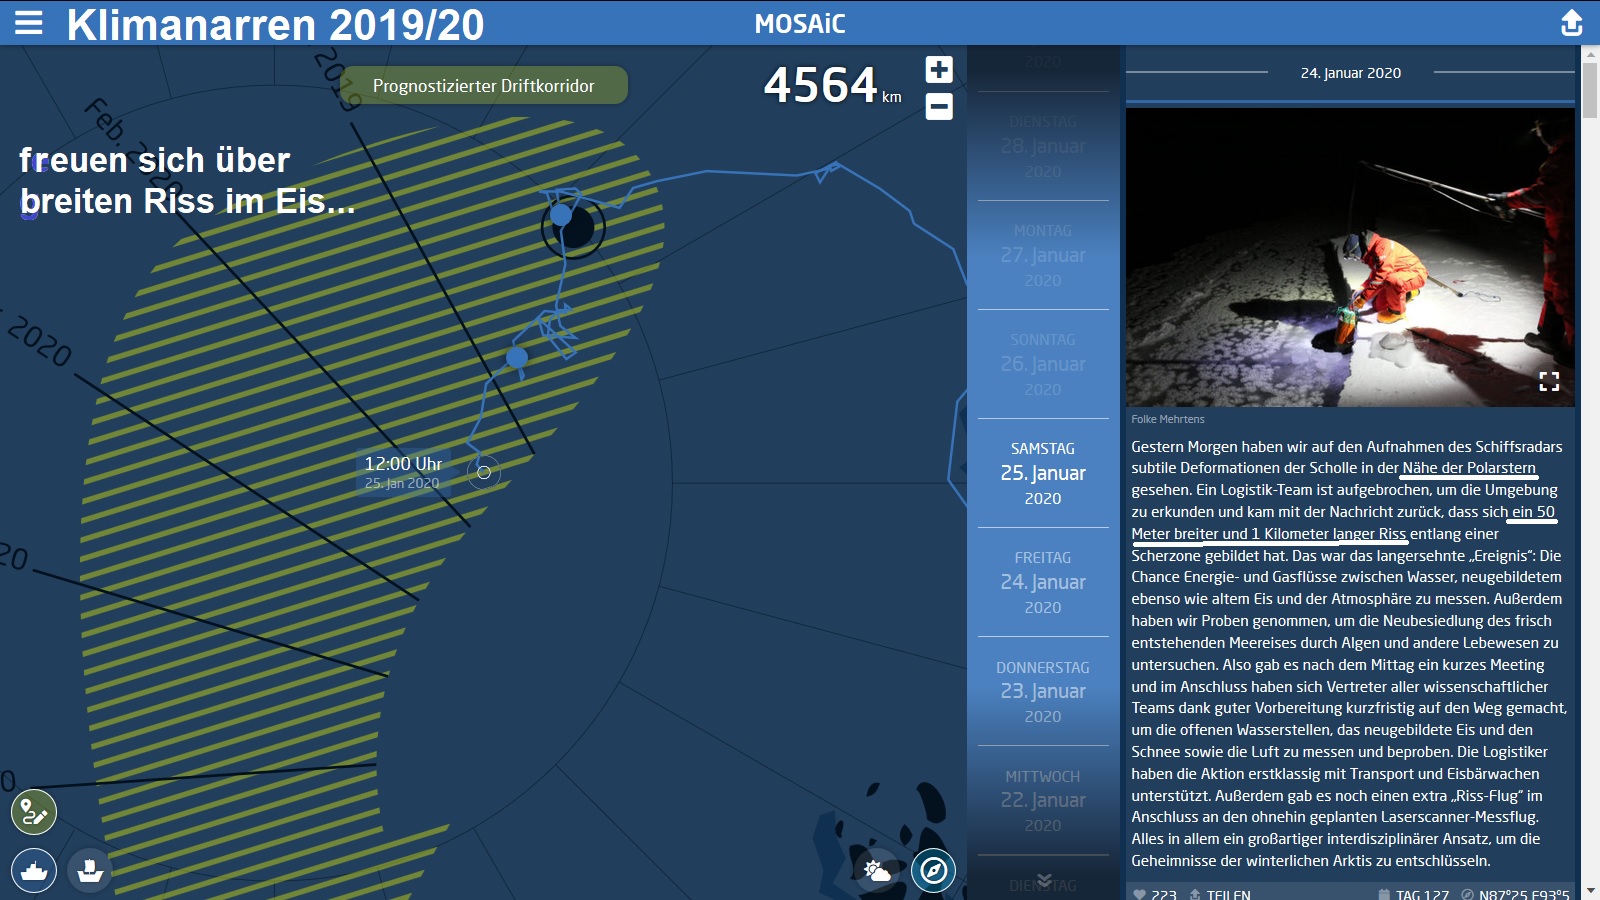Click the 223 likes count

1164,894
